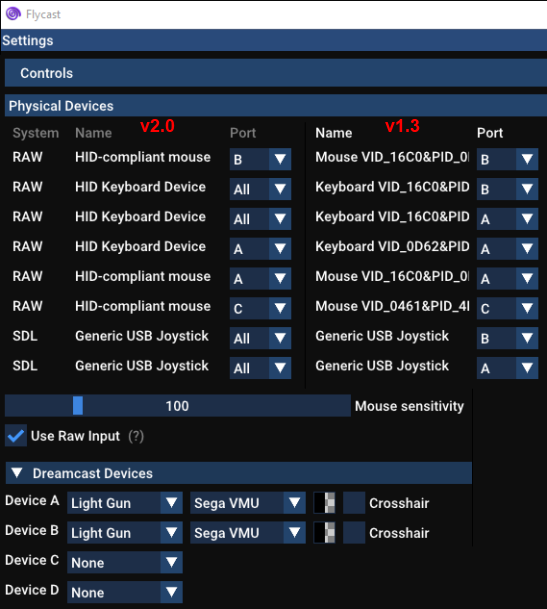The height and width of the screenshot is (609, 547).
Task: Click the Device D label
Action: [32, 590]
